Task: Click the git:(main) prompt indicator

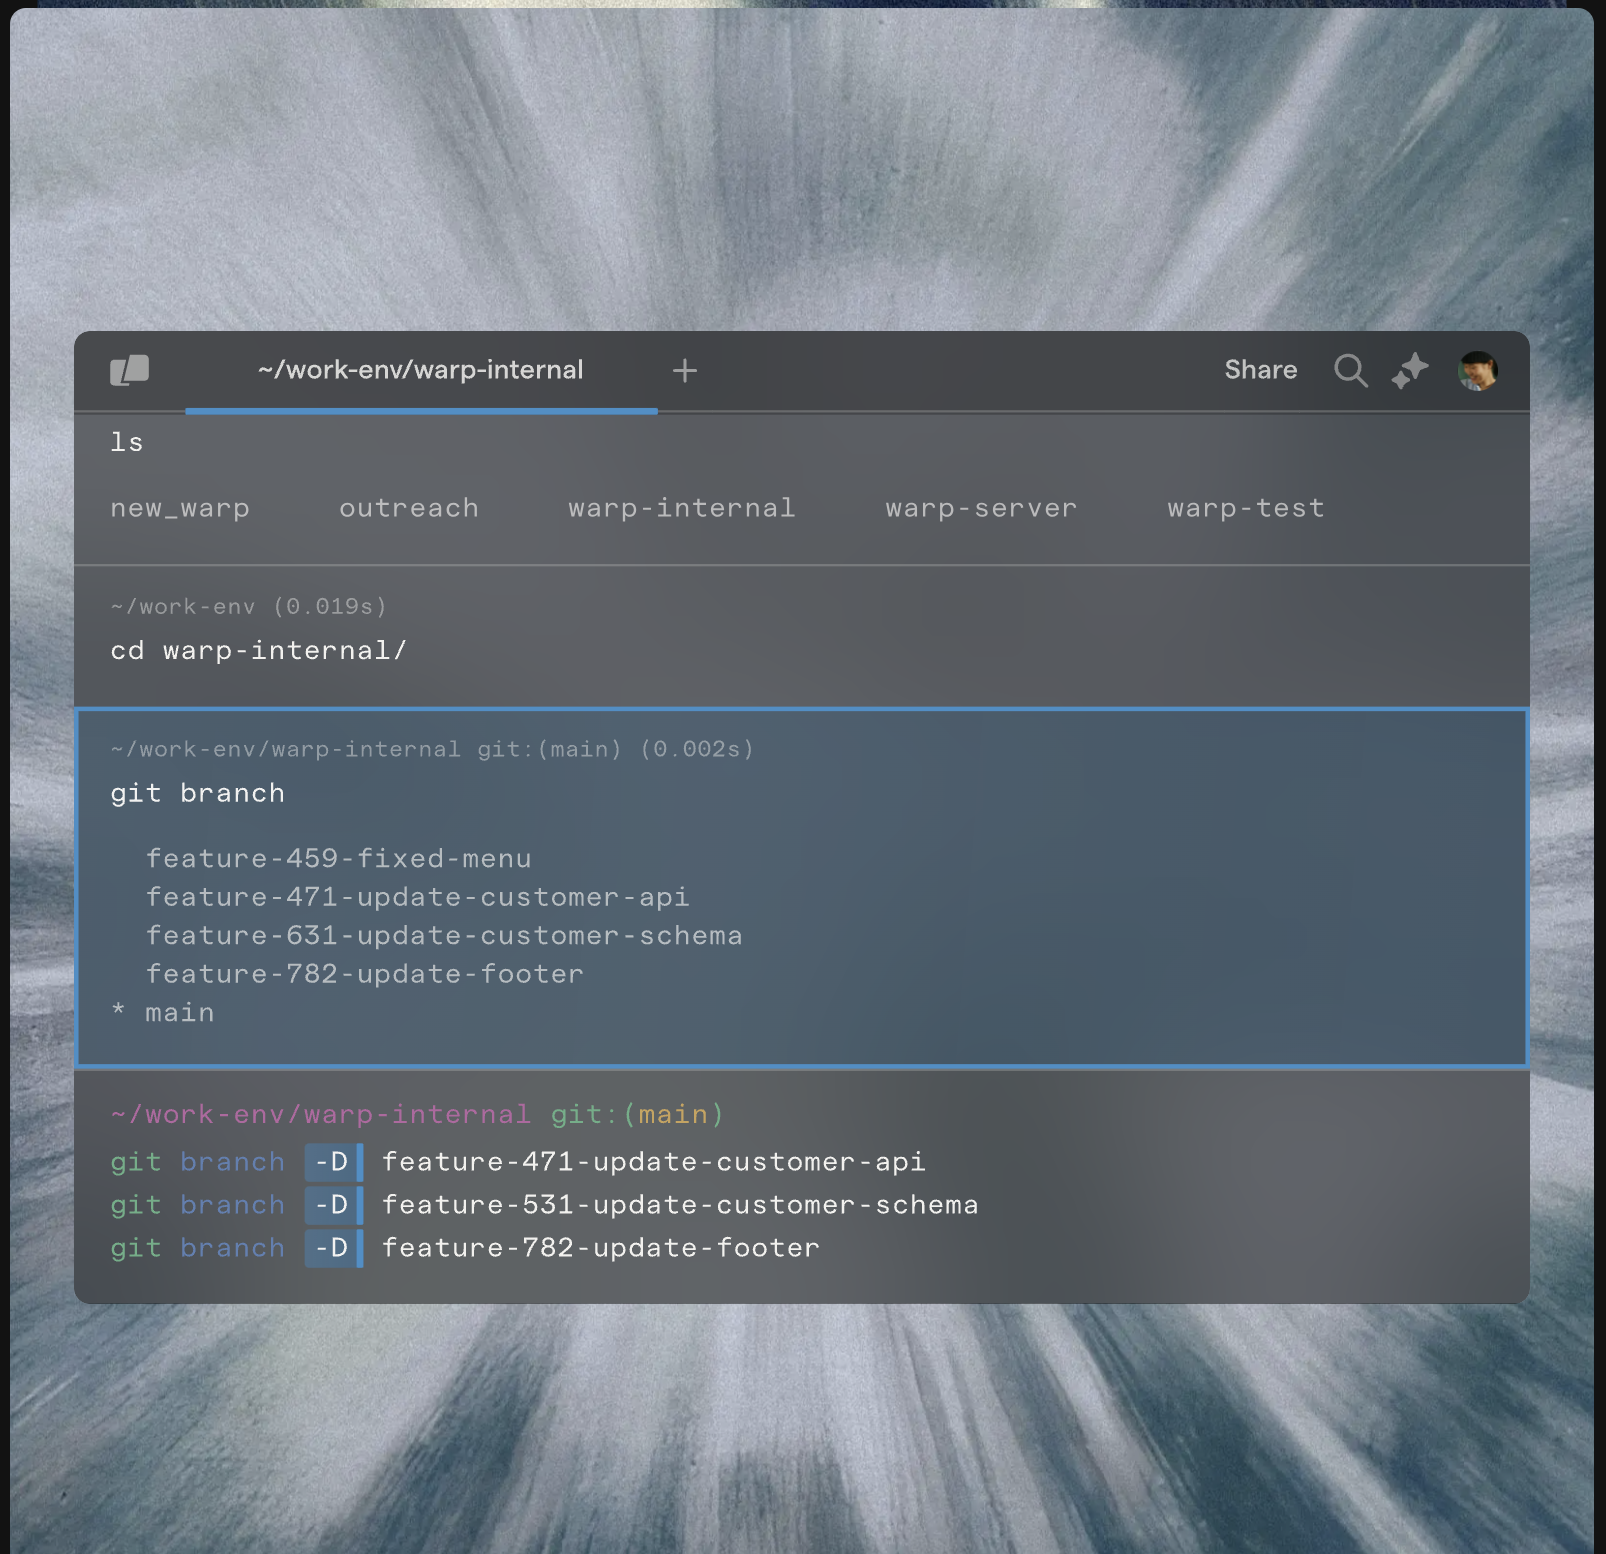Action: pos(637,1115)
